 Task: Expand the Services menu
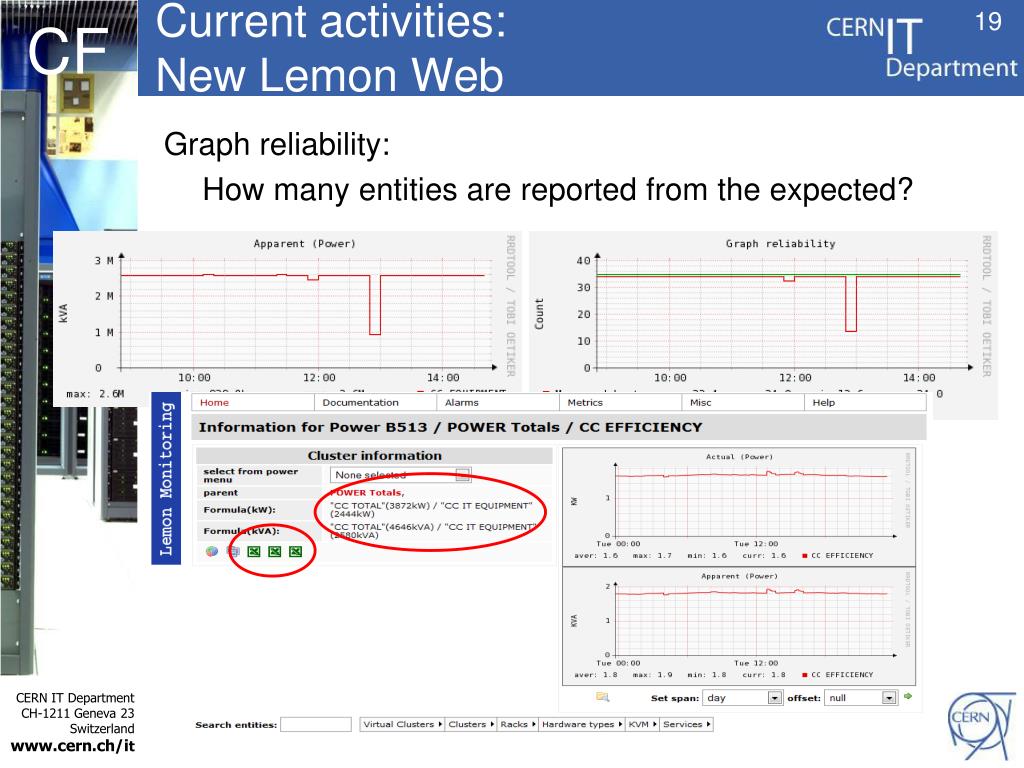686,724
